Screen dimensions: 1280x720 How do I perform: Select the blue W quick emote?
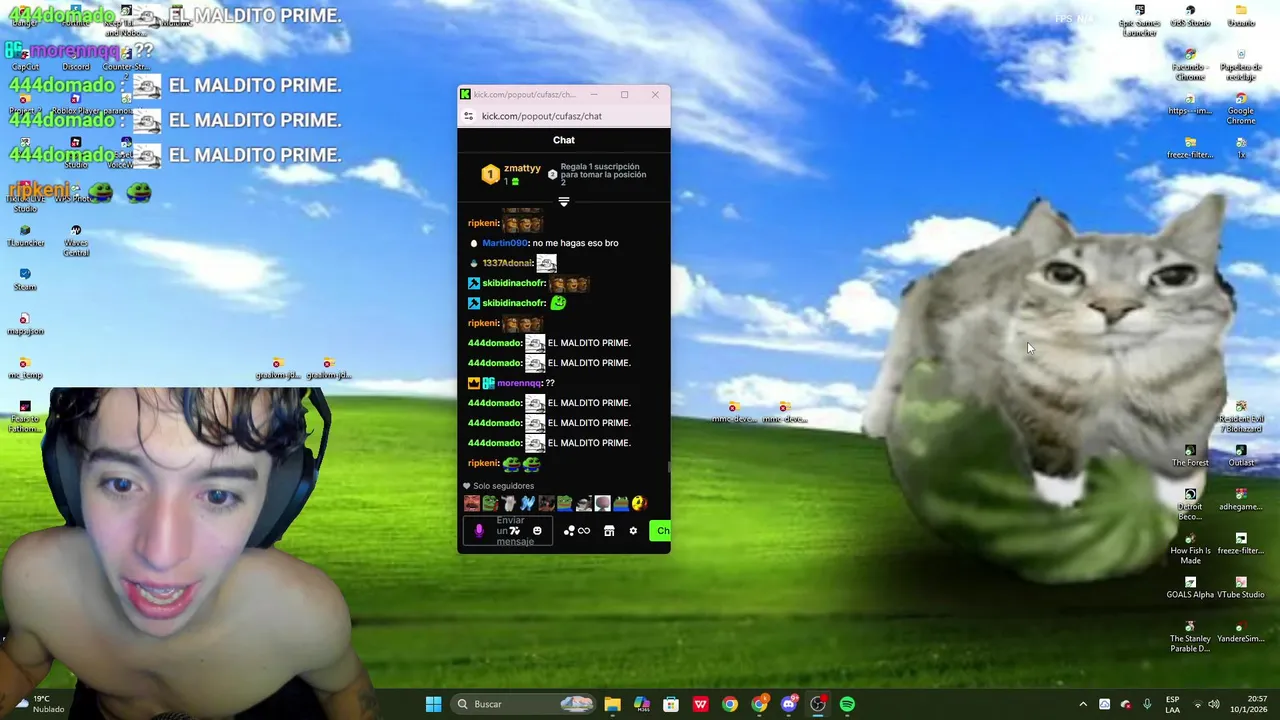click(527, 503)
